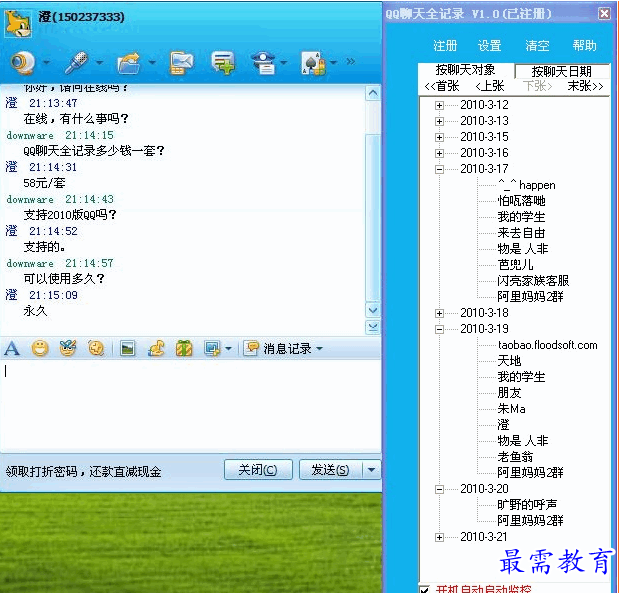621x593 pixels.
Task: Select taobao.floodsoft.com chat record
Action: [547, 345]
